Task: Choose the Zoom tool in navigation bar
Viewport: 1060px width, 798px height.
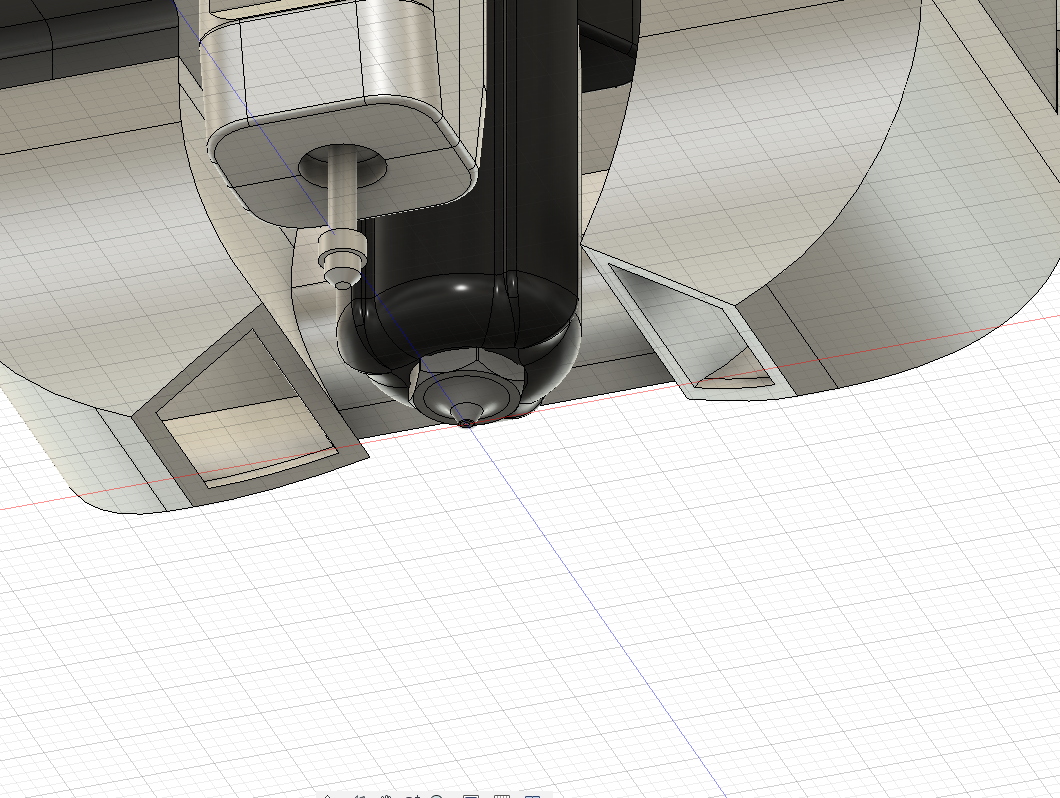Action: (x=412, y=796)
